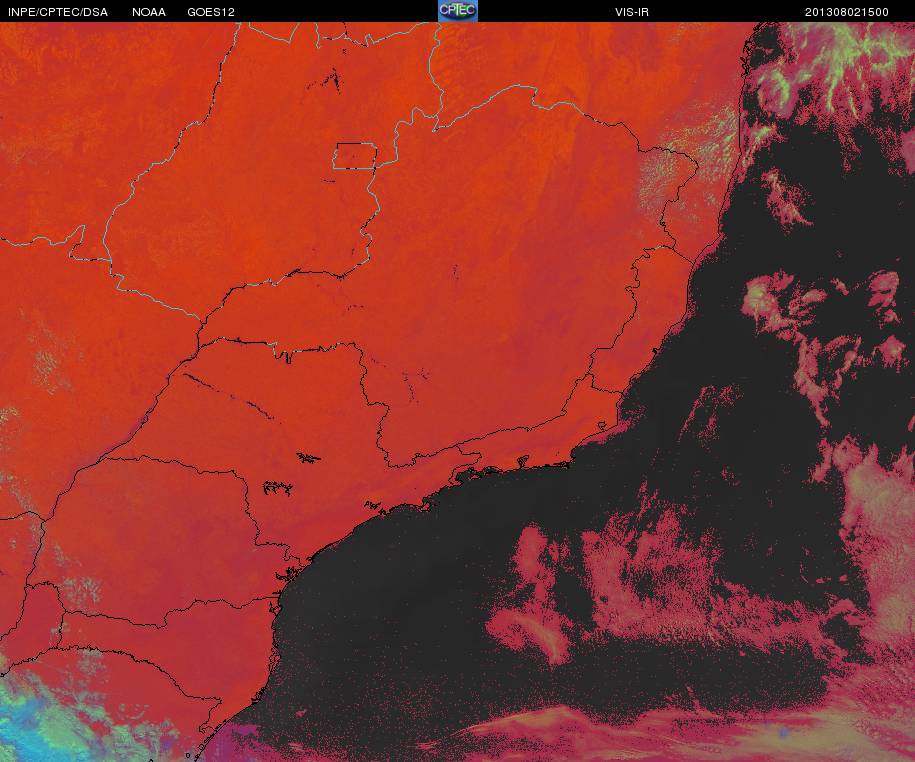The height and width of the screenshot is (762, 915).
Task: Click the GOES12 satellite label
Action: point(211,12)
